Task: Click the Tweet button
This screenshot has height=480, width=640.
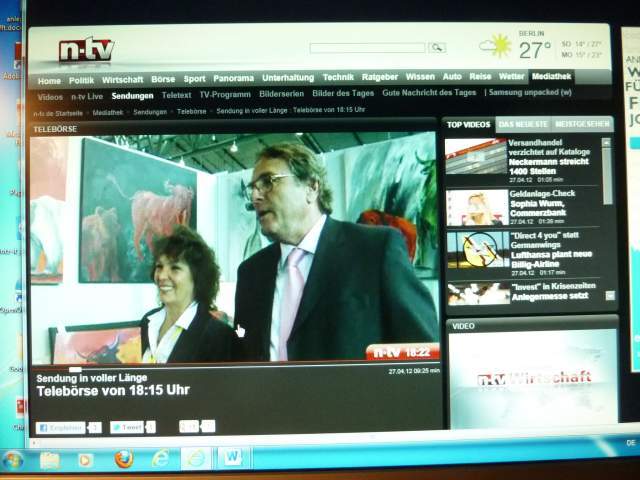Action: pos(127,427)
